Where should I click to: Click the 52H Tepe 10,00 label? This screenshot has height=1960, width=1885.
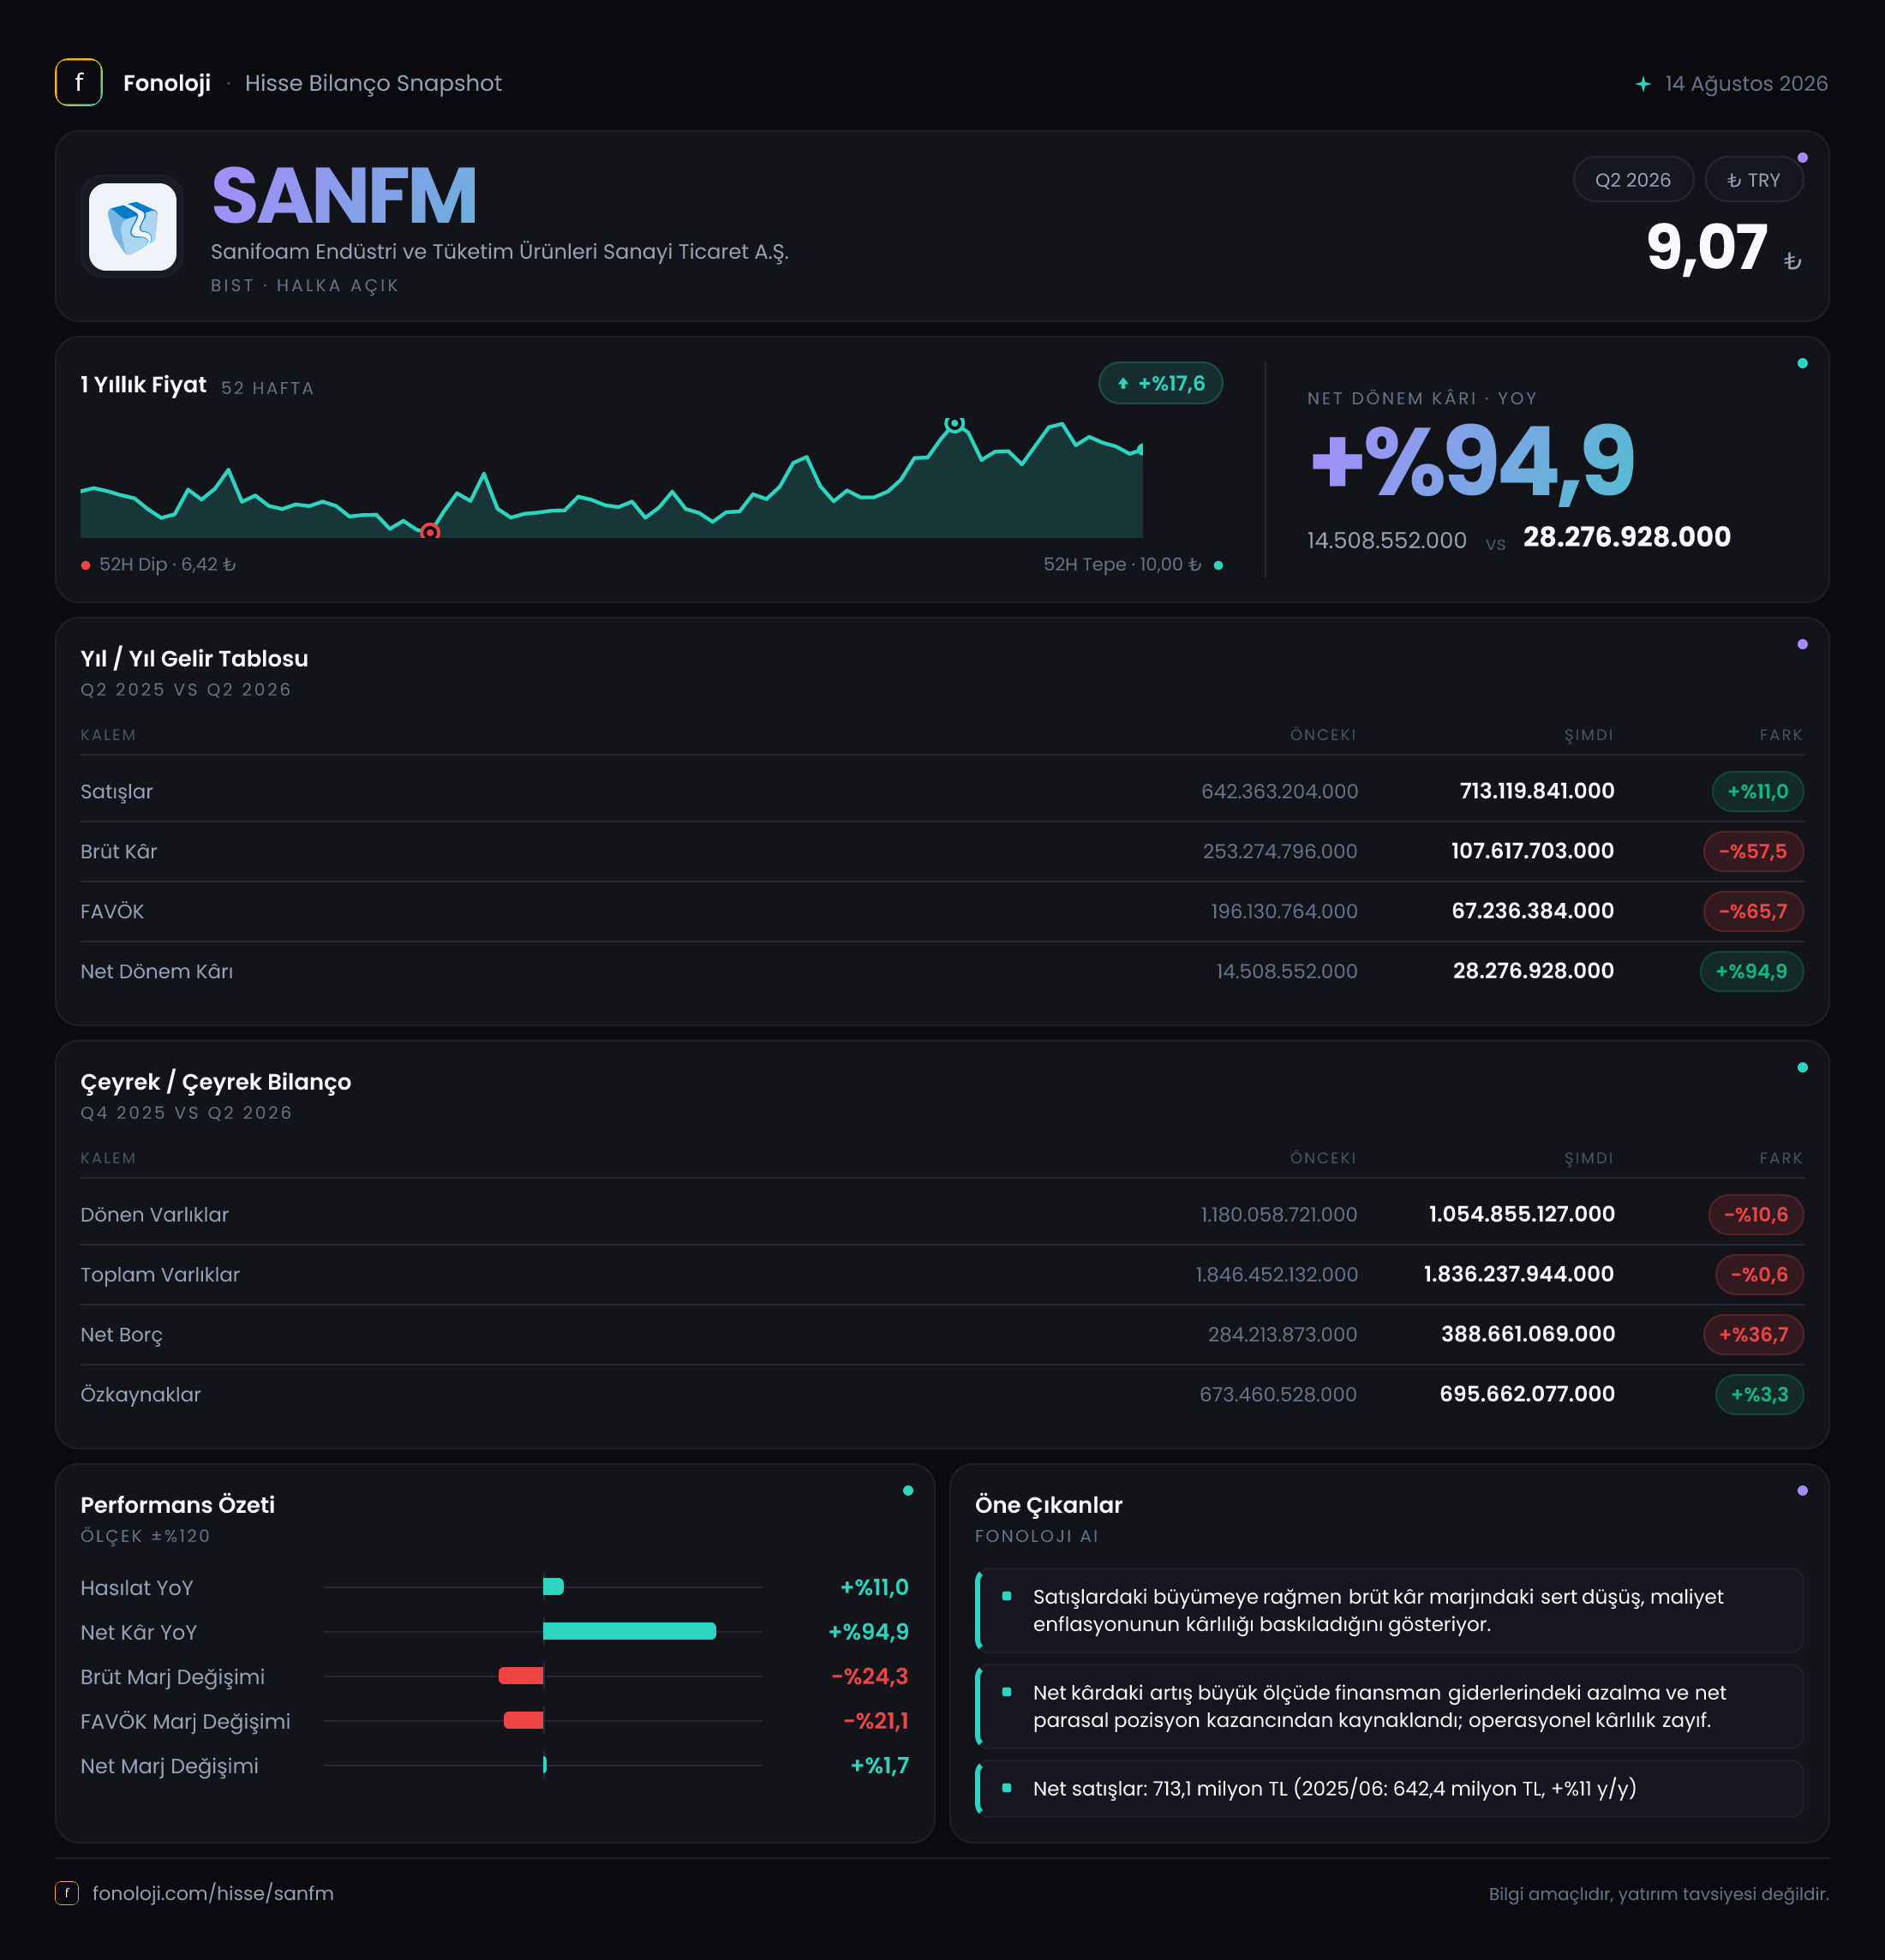point(1122,564)
